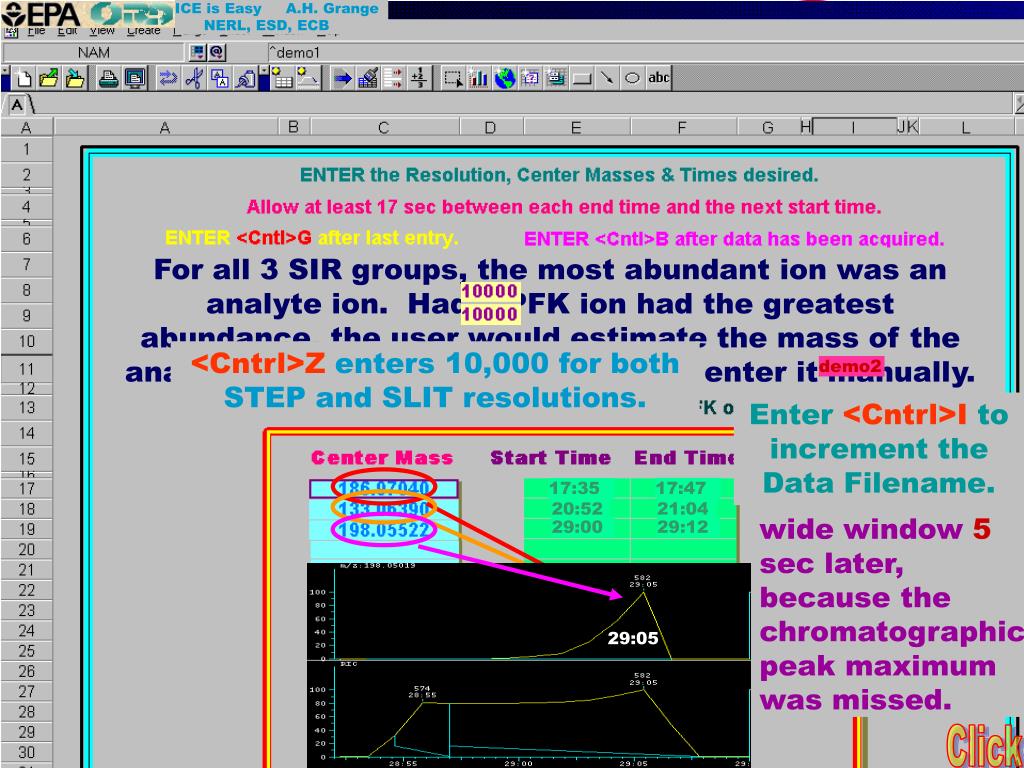Screen dimensions: 1024x768
Task: Click the Print icon
Action: [109, 79]
